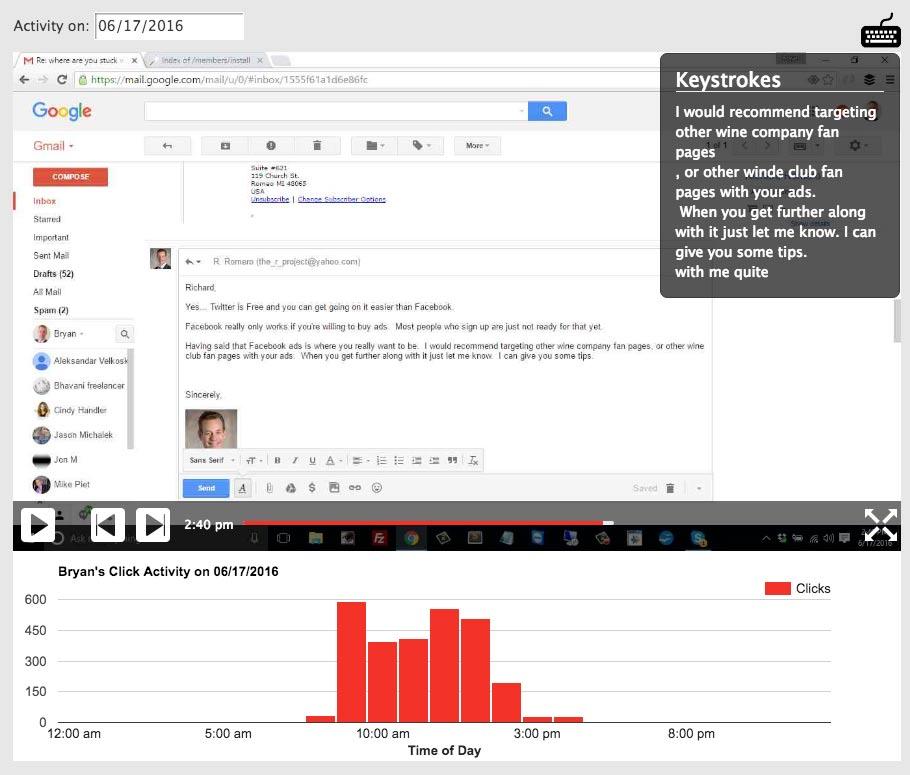
Task: Click the insert photo icon
Action: tap(334, 488)
